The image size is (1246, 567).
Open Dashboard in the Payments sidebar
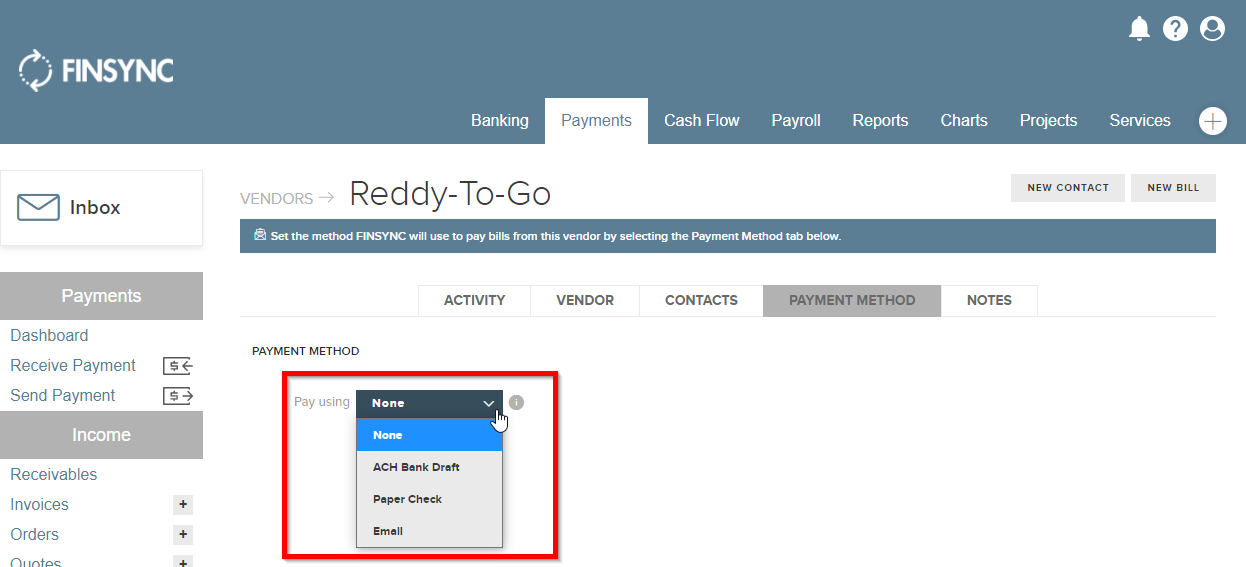point(49,336)
